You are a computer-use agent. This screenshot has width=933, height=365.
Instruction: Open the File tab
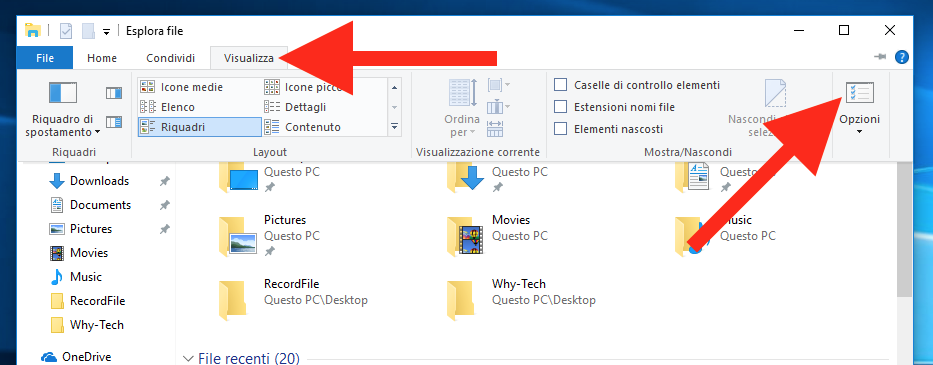[45, 58]
